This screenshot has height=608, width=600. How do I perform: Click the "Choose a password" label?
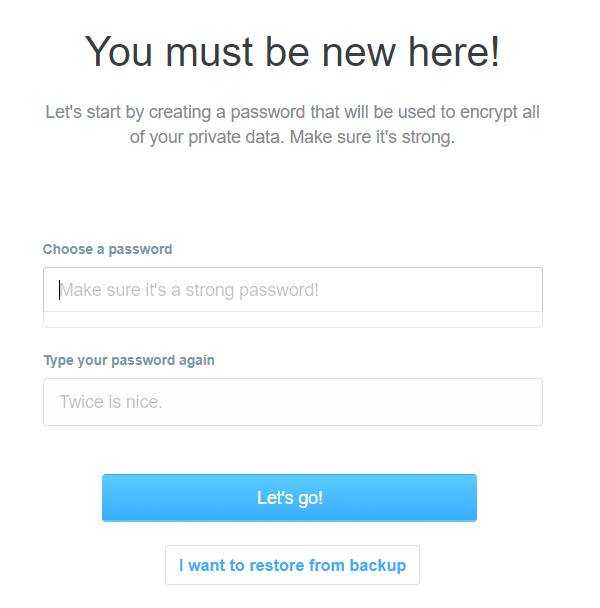[108, 249]
